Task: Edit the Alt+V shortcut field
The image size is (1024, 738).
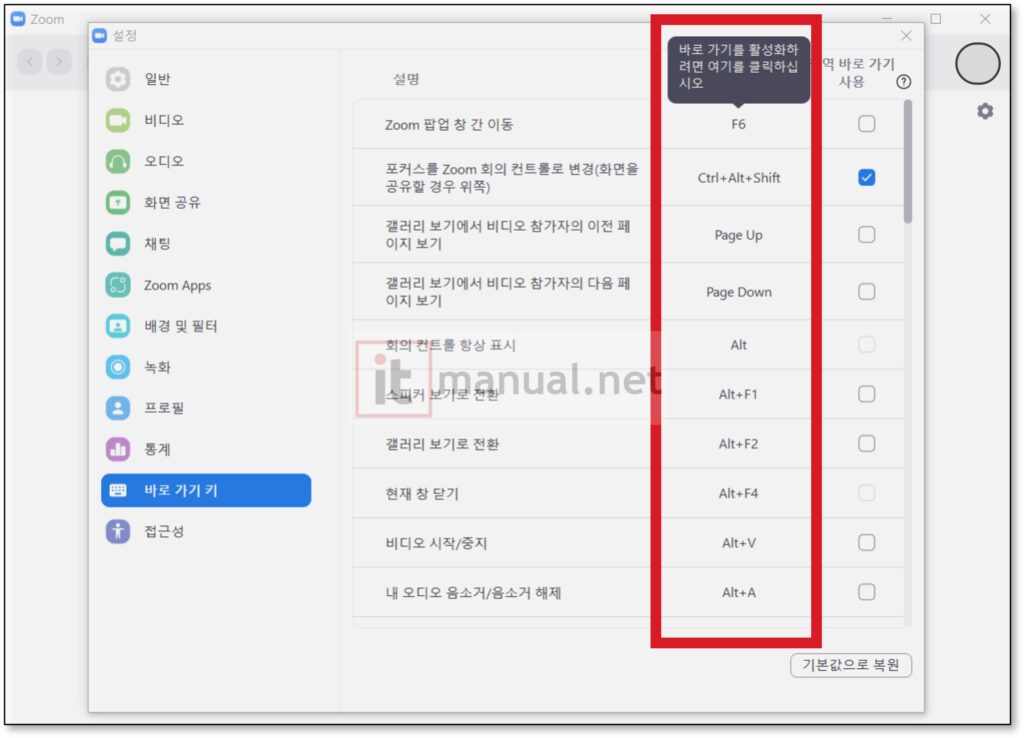Action: point(739,543)
